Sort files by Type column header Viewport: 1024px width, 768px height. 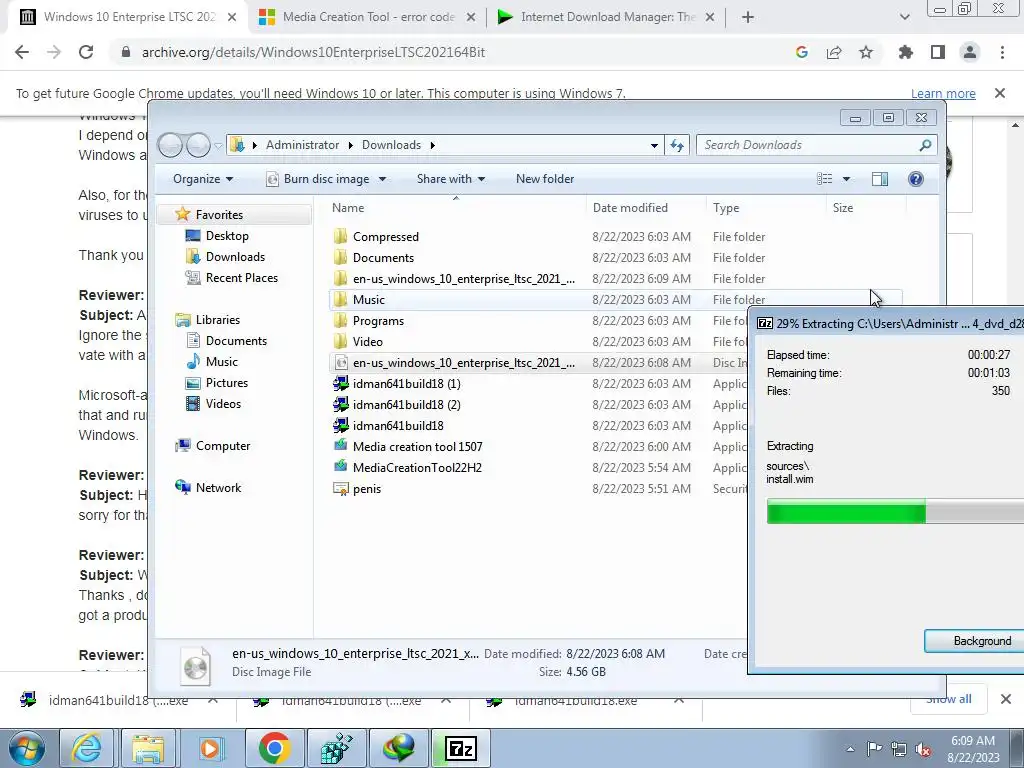point(726,208)
